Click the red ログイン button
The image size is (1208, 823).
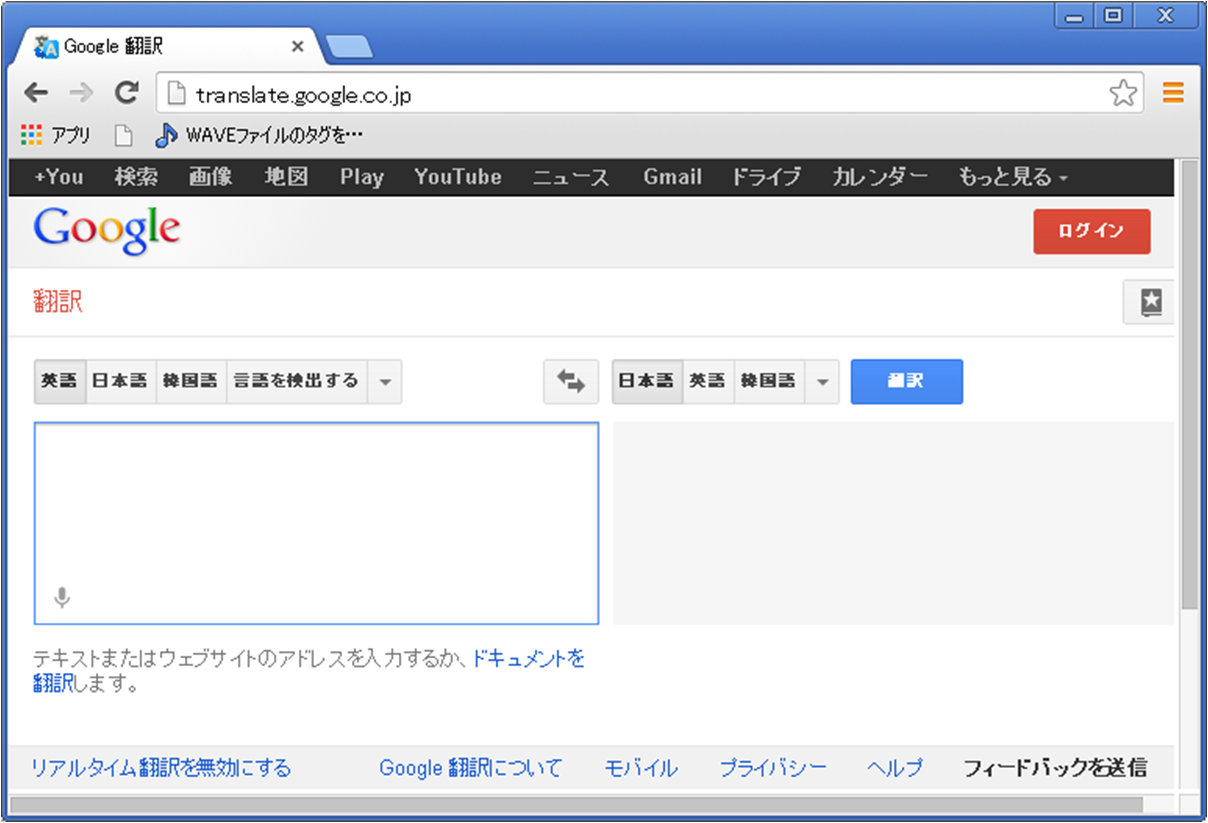1091,231
